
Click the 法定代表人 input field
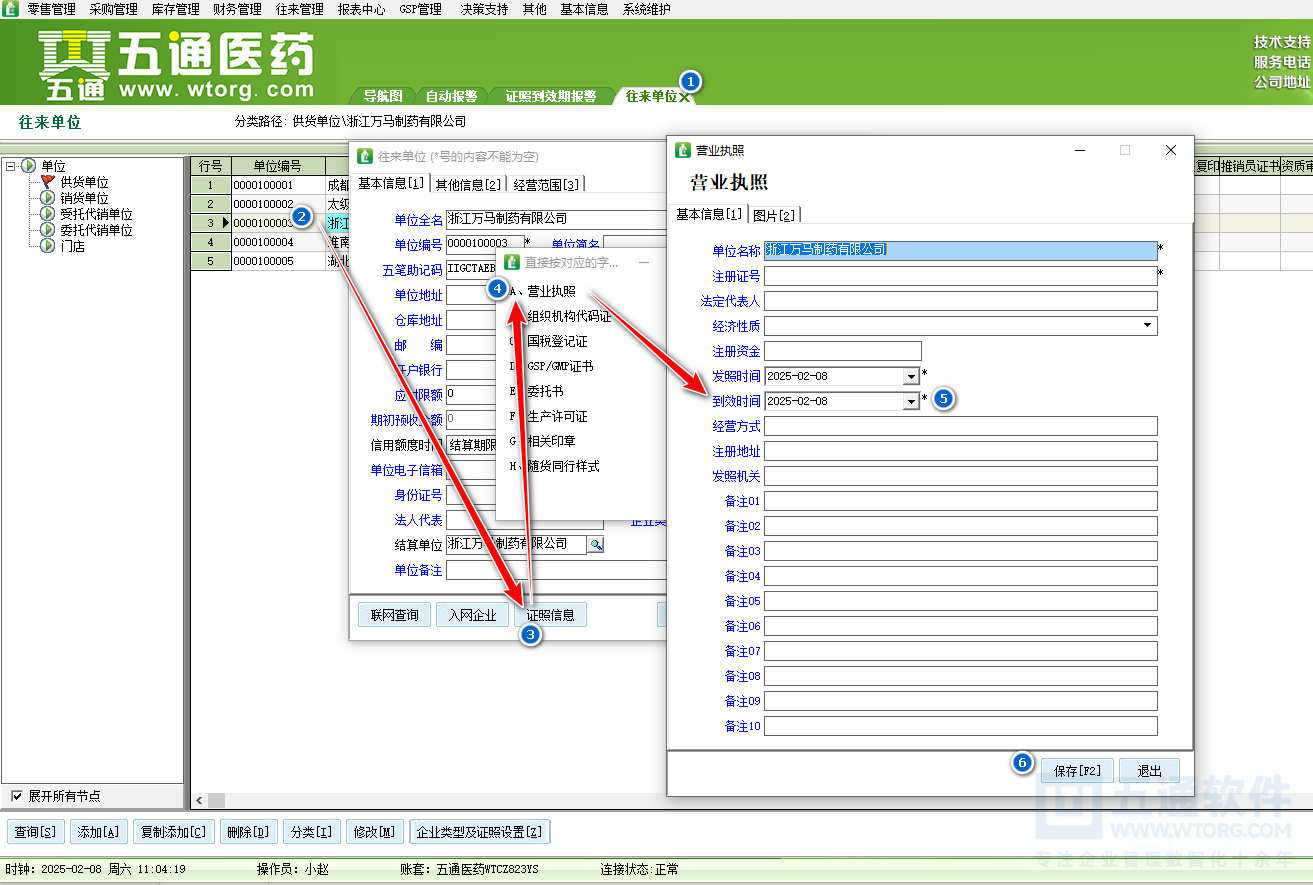[x=960, y=301]
